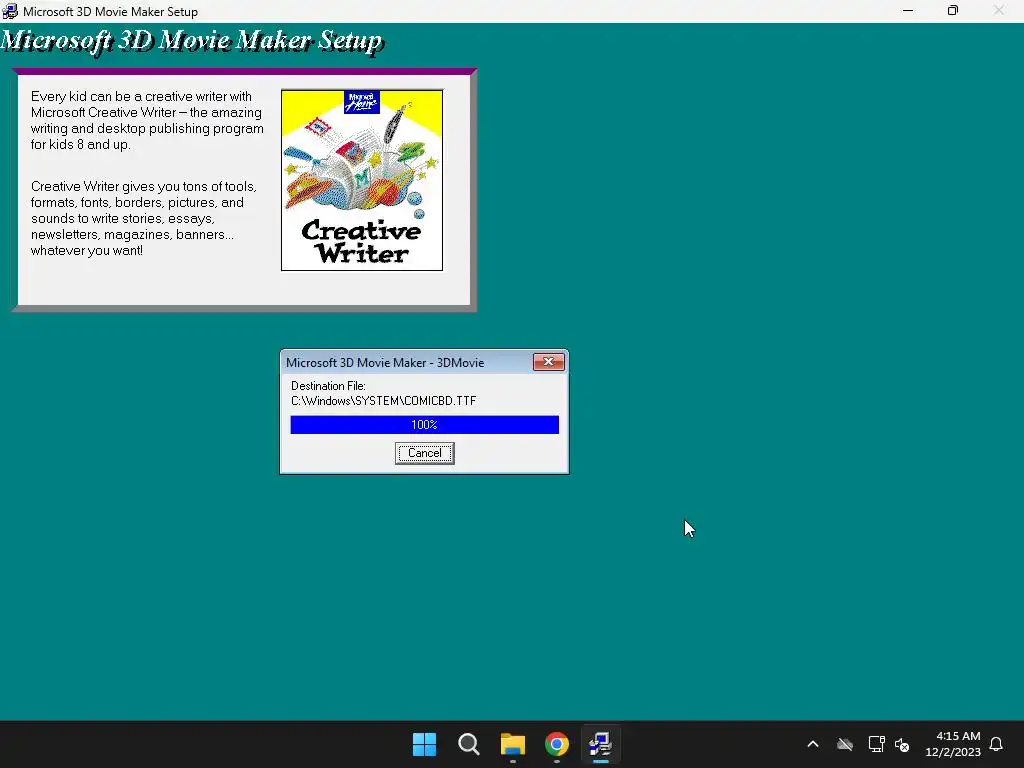Click the OneDrive cloud tray icon
This screenshot has height=768, width=1024.
845,744
